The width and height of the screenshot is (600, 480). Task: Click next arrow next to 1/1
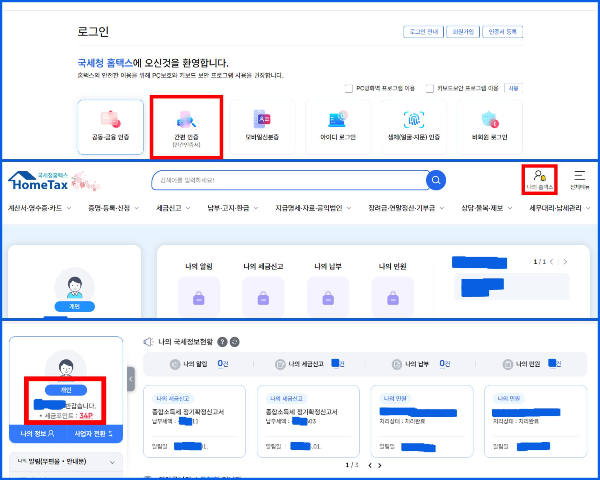[x=565, y=262]
